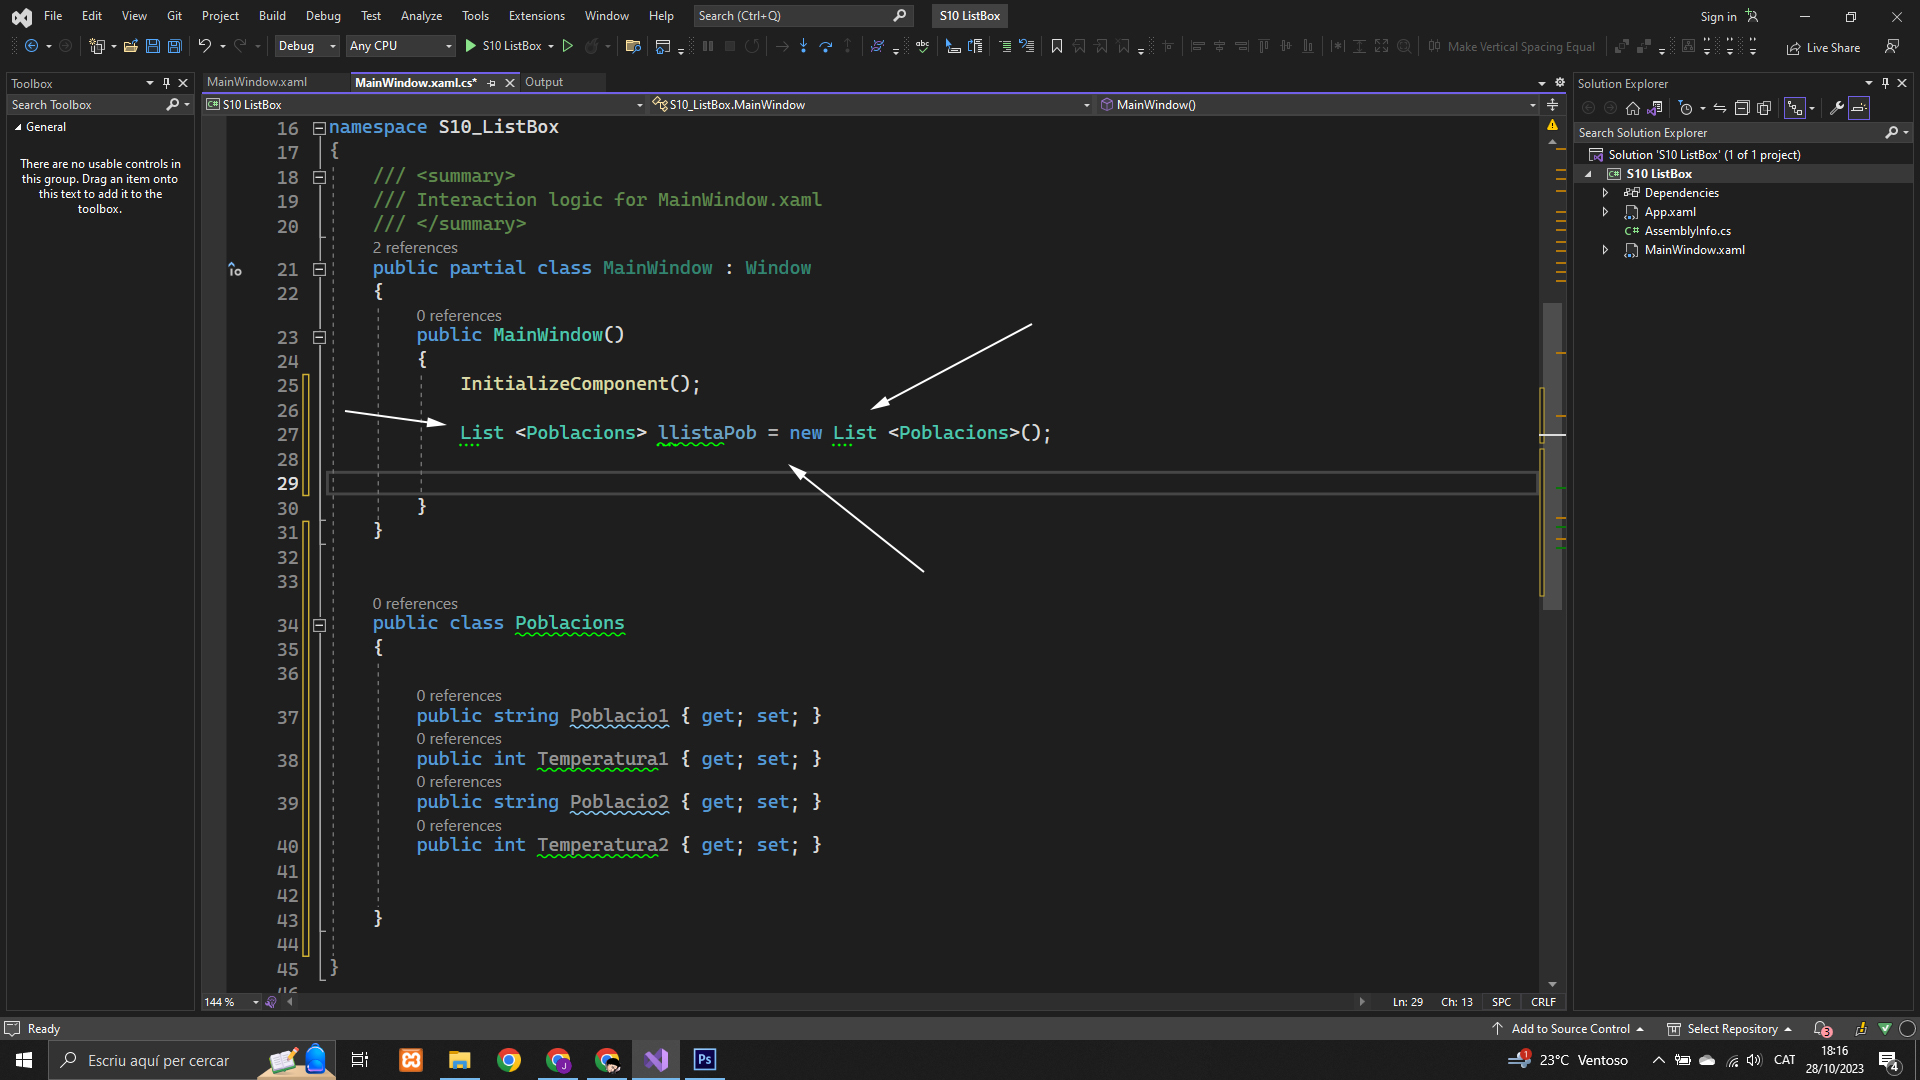Click the bookmark icon in the toolbar
This screenshot has height=1080, width=1920.
(x=1057, y=46)
